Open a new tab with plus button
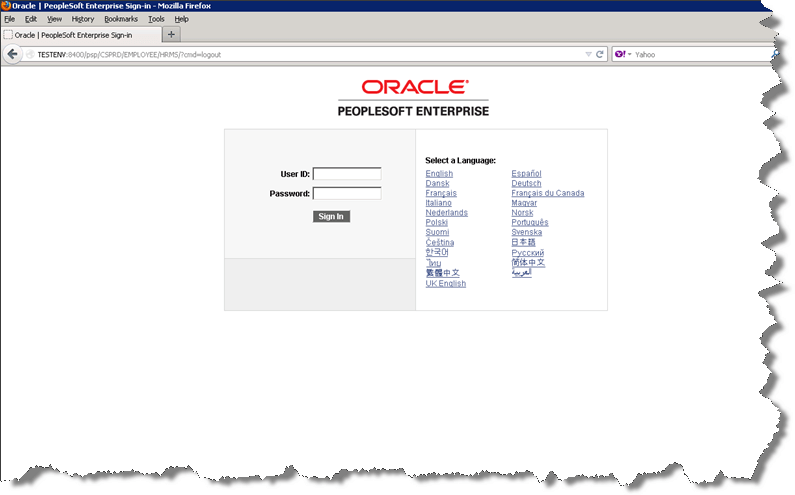Screen dimensions: 795x495 pos(171,34)
